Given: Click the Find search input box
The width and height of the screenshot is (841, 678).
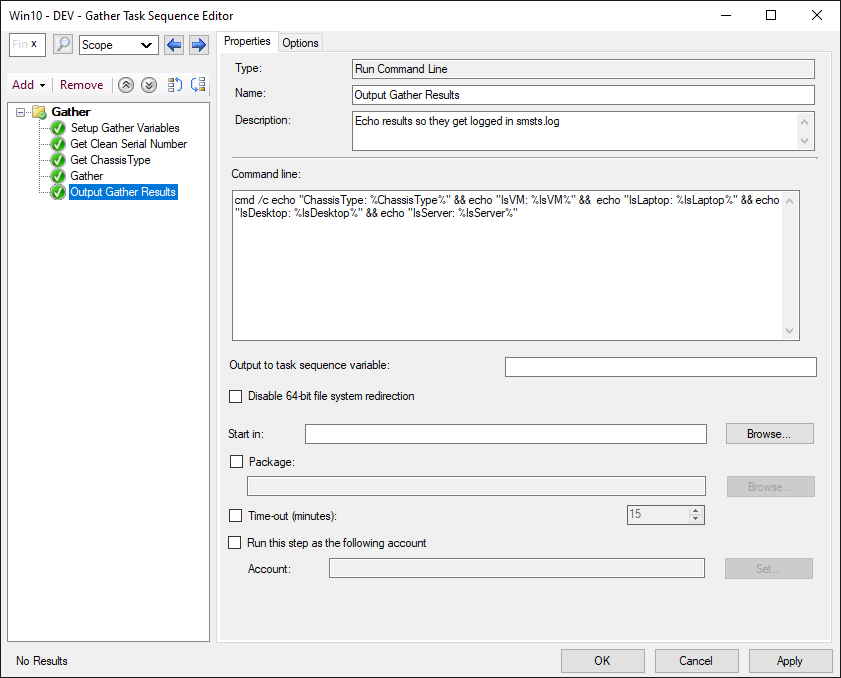Looking at the screenshot, I should click(x=27, y=45).
